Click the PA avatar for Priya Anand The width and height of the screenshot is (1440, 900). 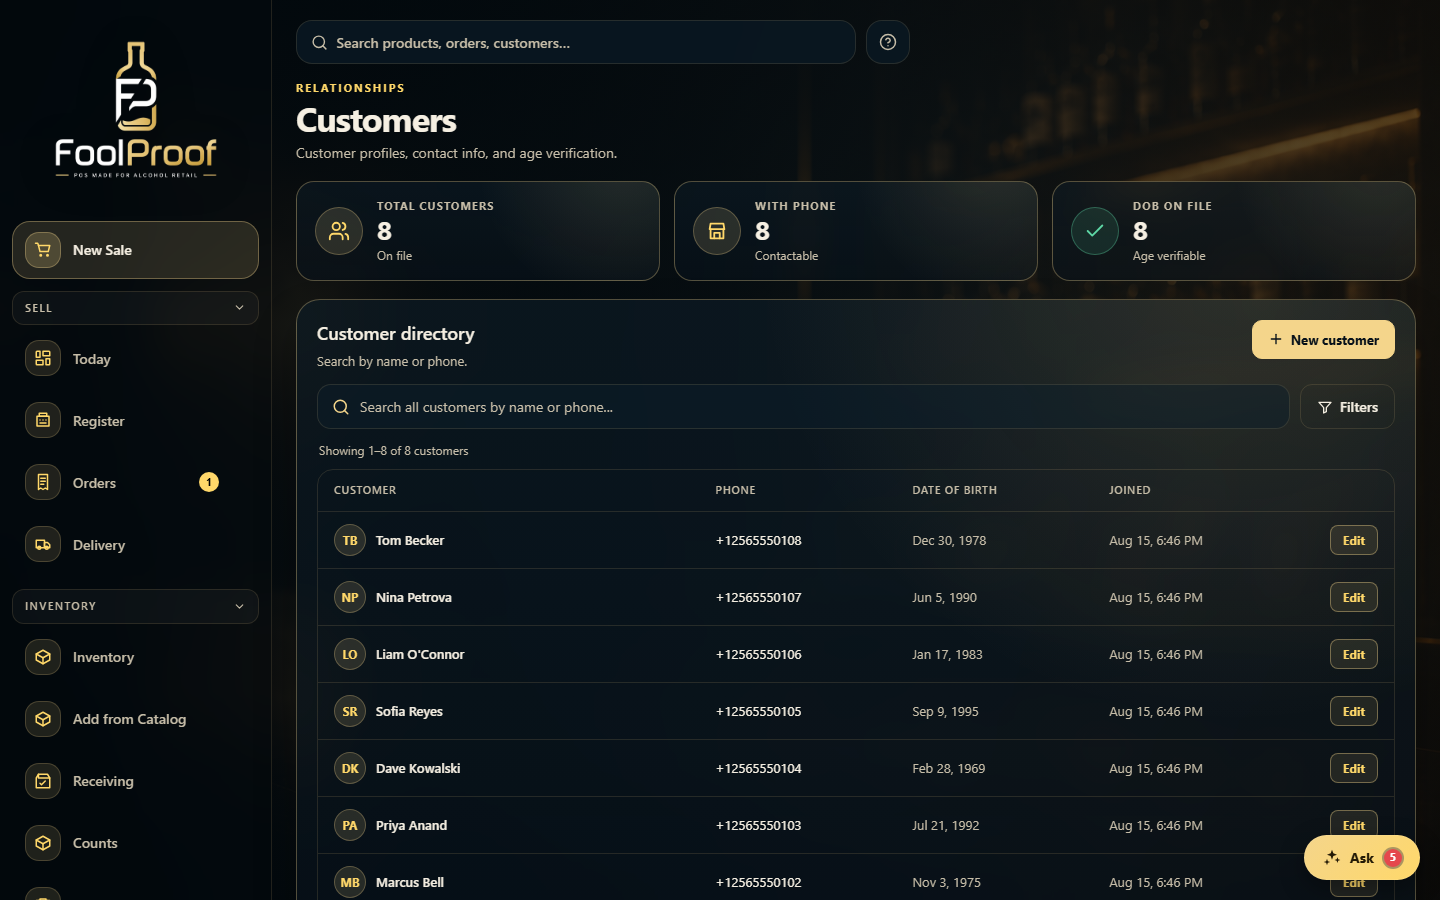coord(350,825)
